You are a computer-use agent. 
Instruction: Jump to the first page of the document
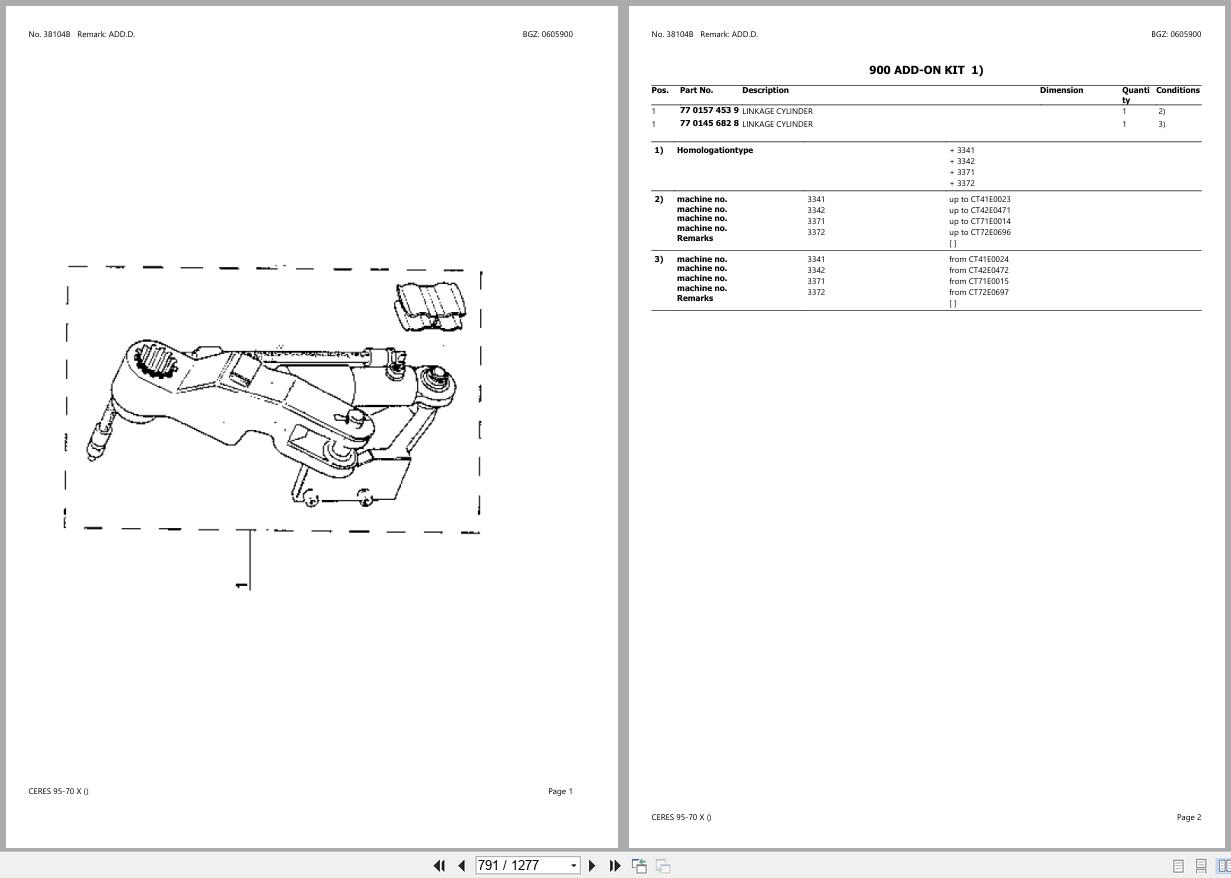click(439, 865)
